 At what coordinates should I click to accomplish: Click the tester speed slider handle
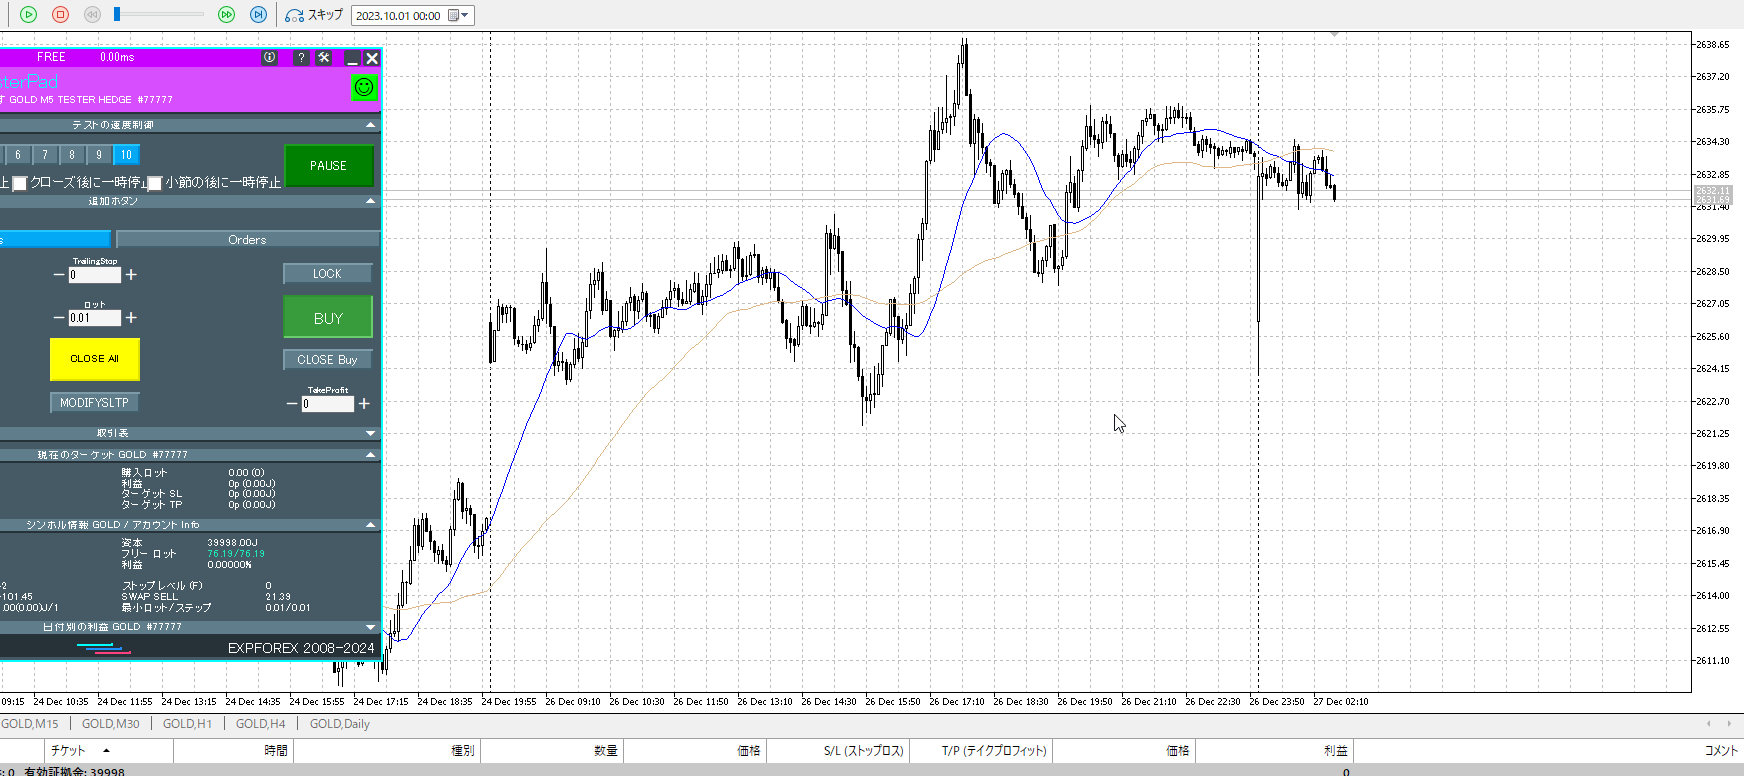coord(117,14)
